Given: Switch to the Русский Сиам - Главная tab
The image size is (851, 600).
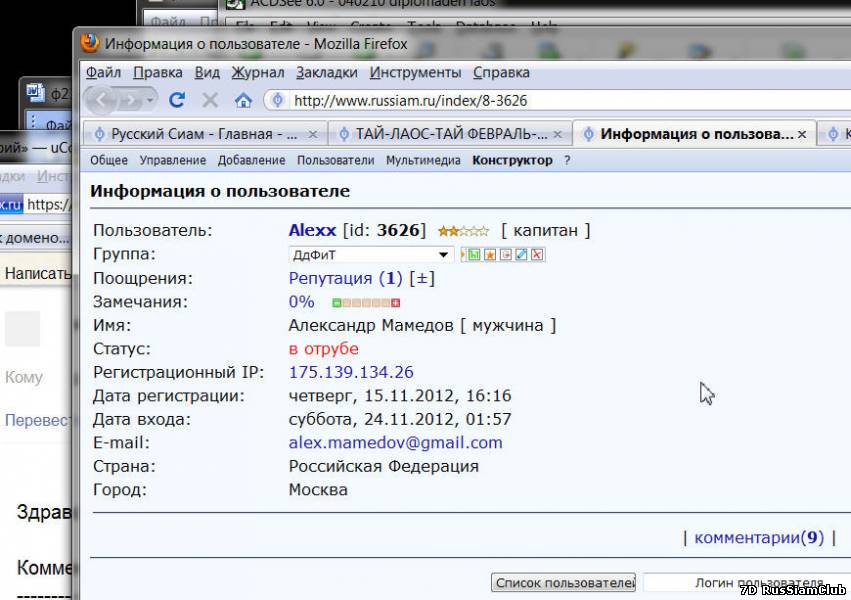Looking at the screenshot, I should pyautogui.click(x=205, y=134).
